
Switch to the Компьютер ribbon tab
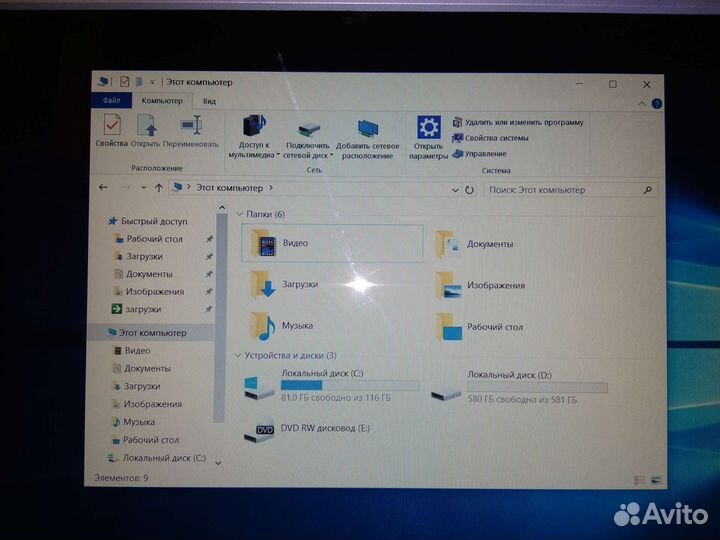tap(162, 101)
